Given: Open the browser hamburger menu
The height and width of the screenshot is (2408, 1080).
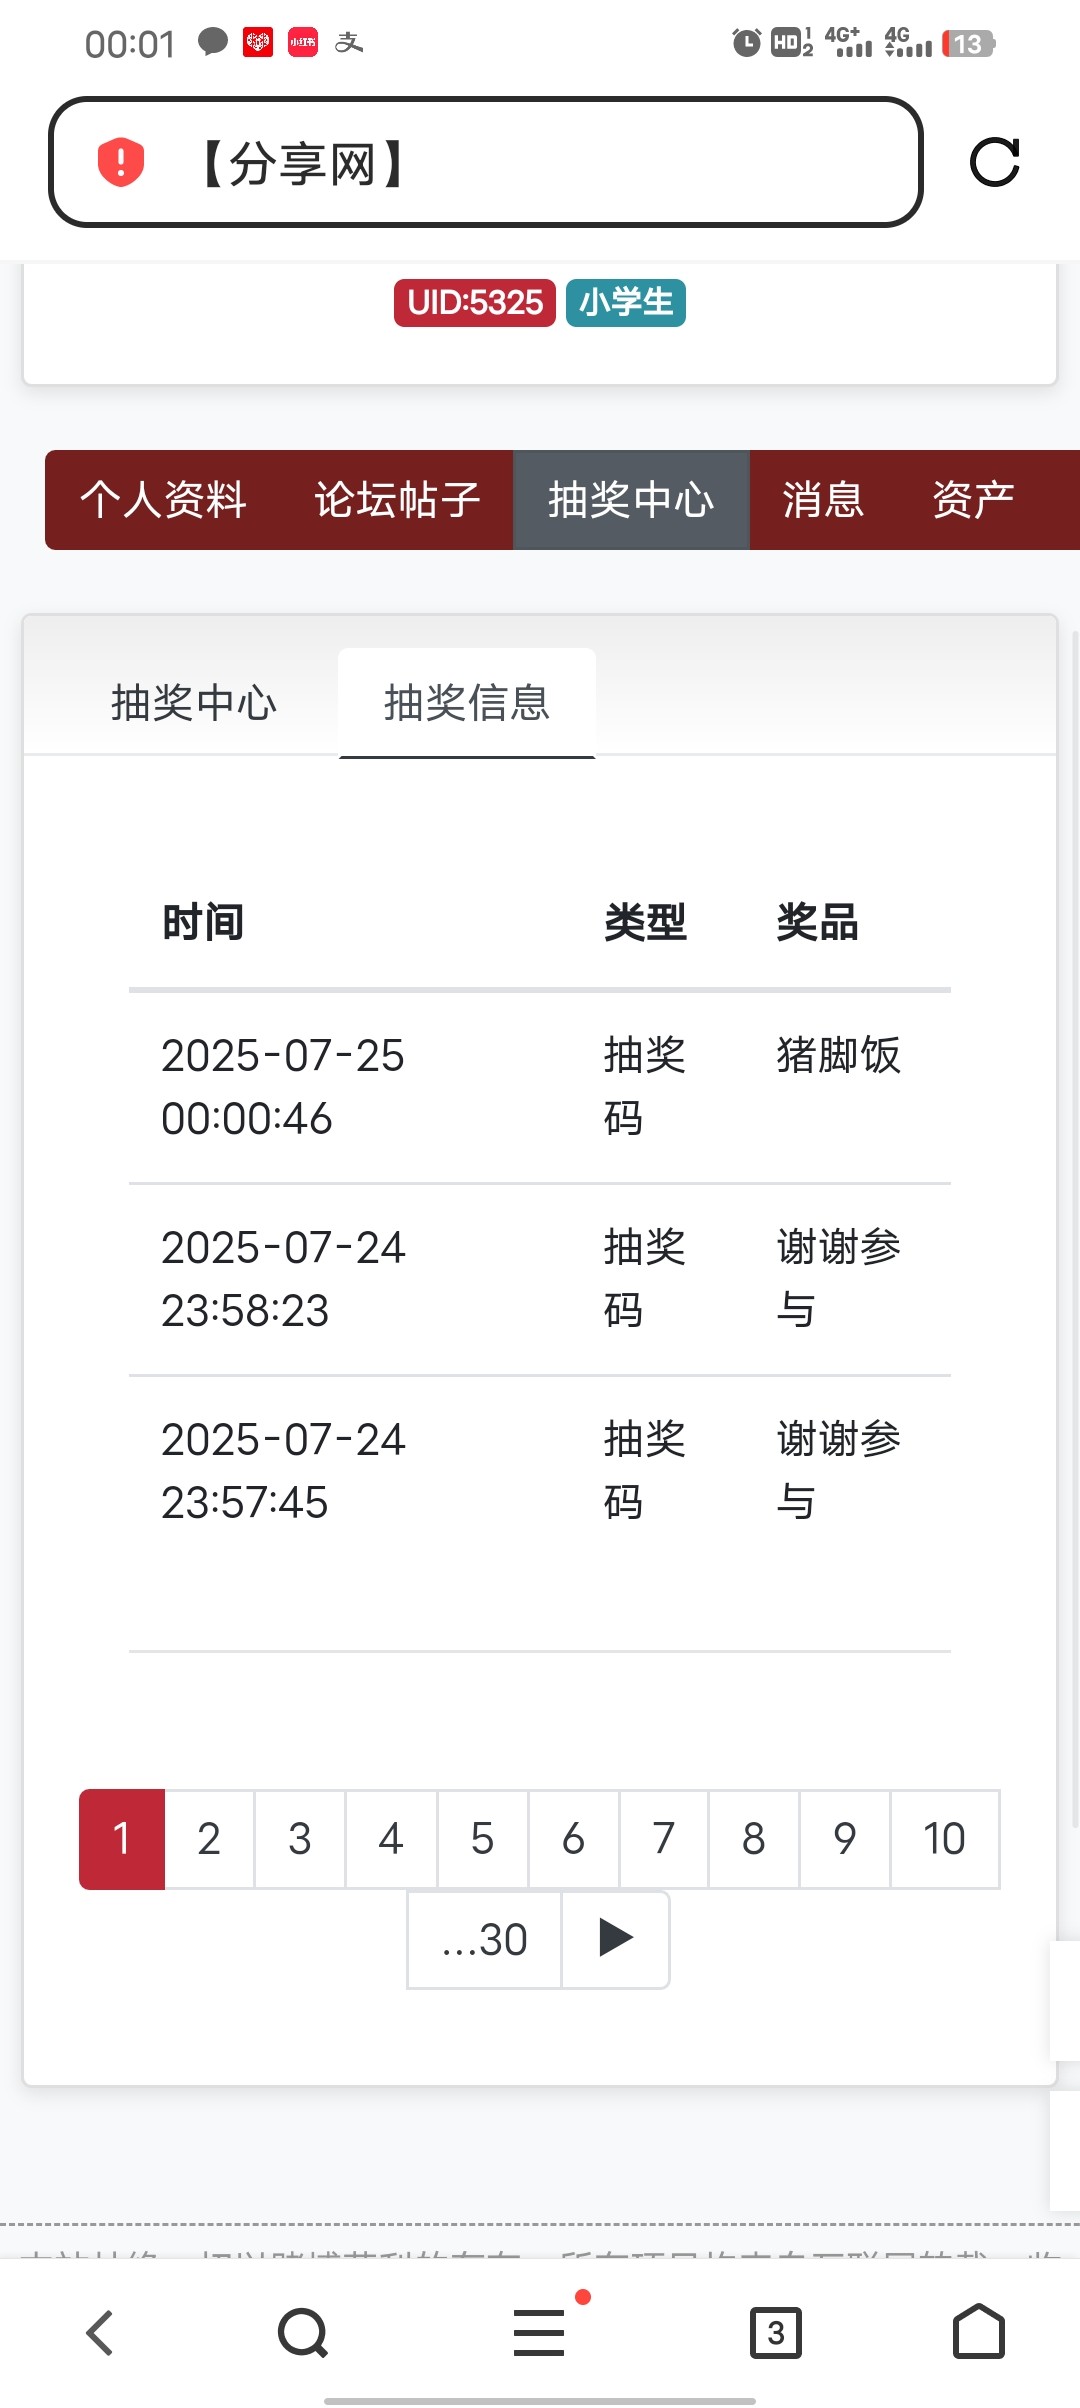Looking at the screenshot, I should [539, 2333].
